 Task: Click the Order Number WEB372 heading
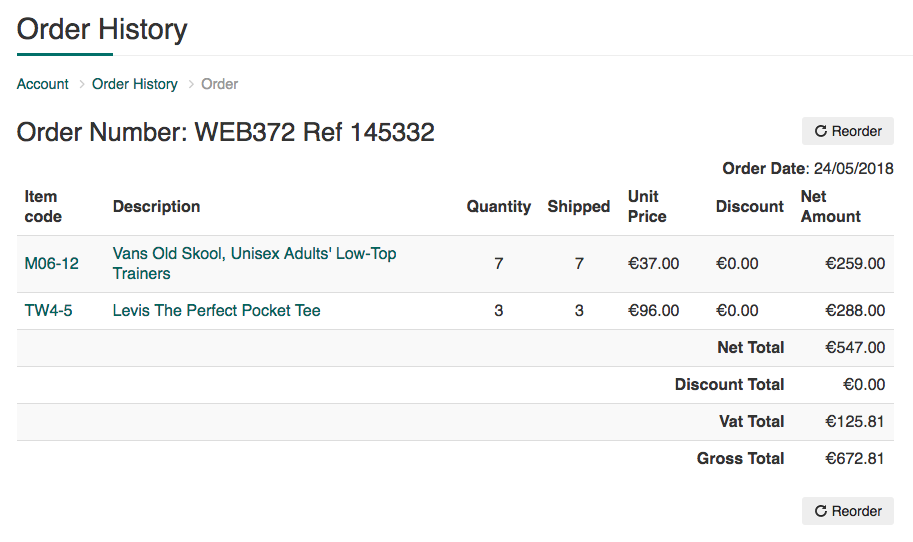pyautogui.click(x=226, y=132)
